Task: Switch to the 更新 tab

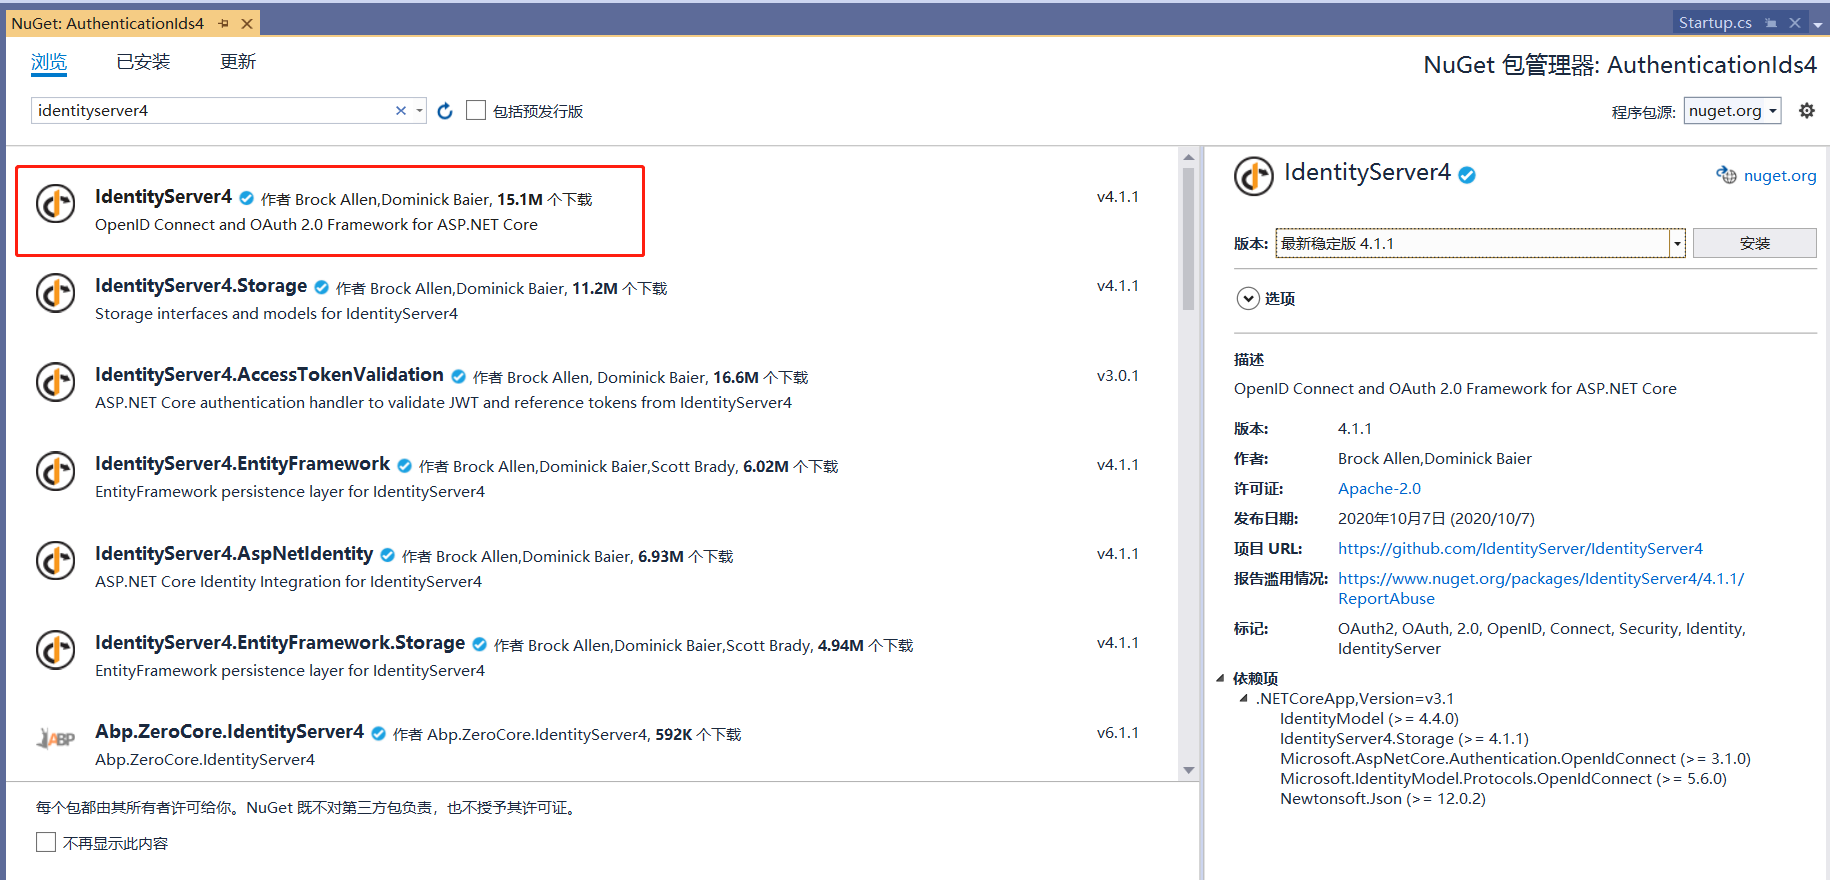Action: (238, 62)
